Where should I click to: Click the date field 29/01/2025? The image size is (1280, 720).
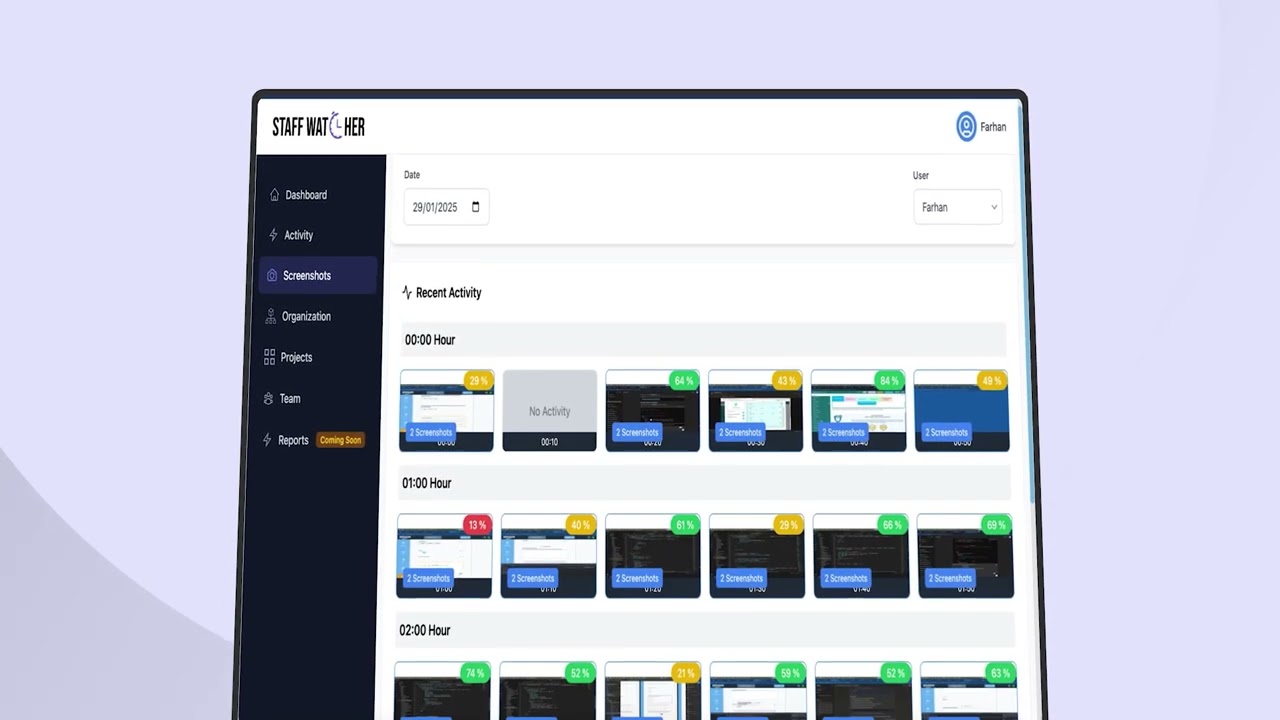click(x=446, y=207)
